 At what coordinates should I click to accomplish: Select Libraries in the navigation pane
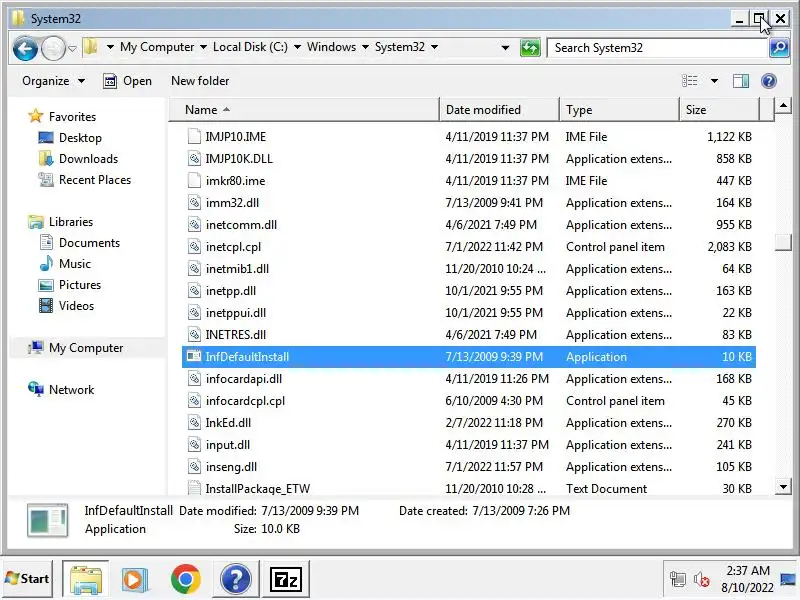pyautogui.click(x=61, y=222)
